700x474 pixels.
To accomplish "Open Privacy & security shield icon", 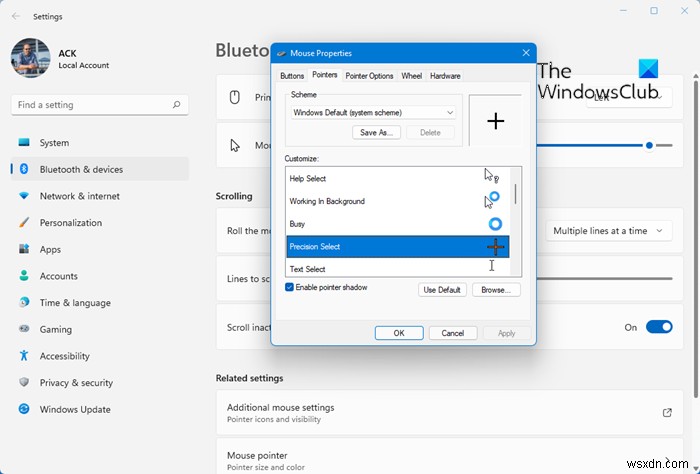I will (x=24, y=383).
